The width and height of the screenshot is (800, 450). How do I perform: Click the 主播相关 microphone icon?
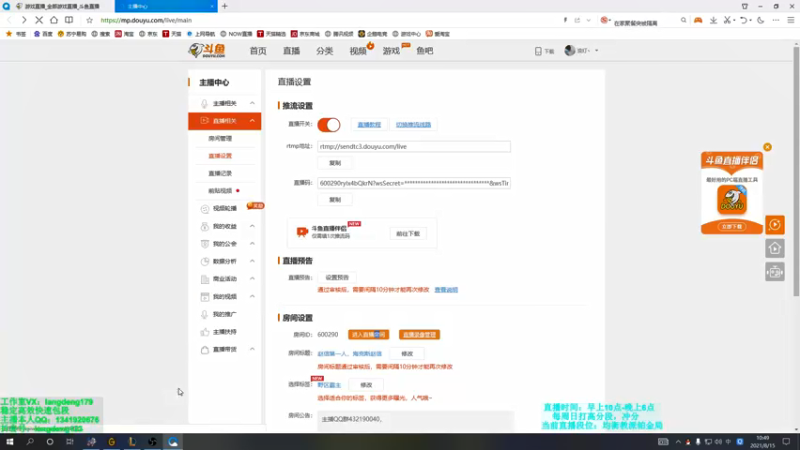205,104
